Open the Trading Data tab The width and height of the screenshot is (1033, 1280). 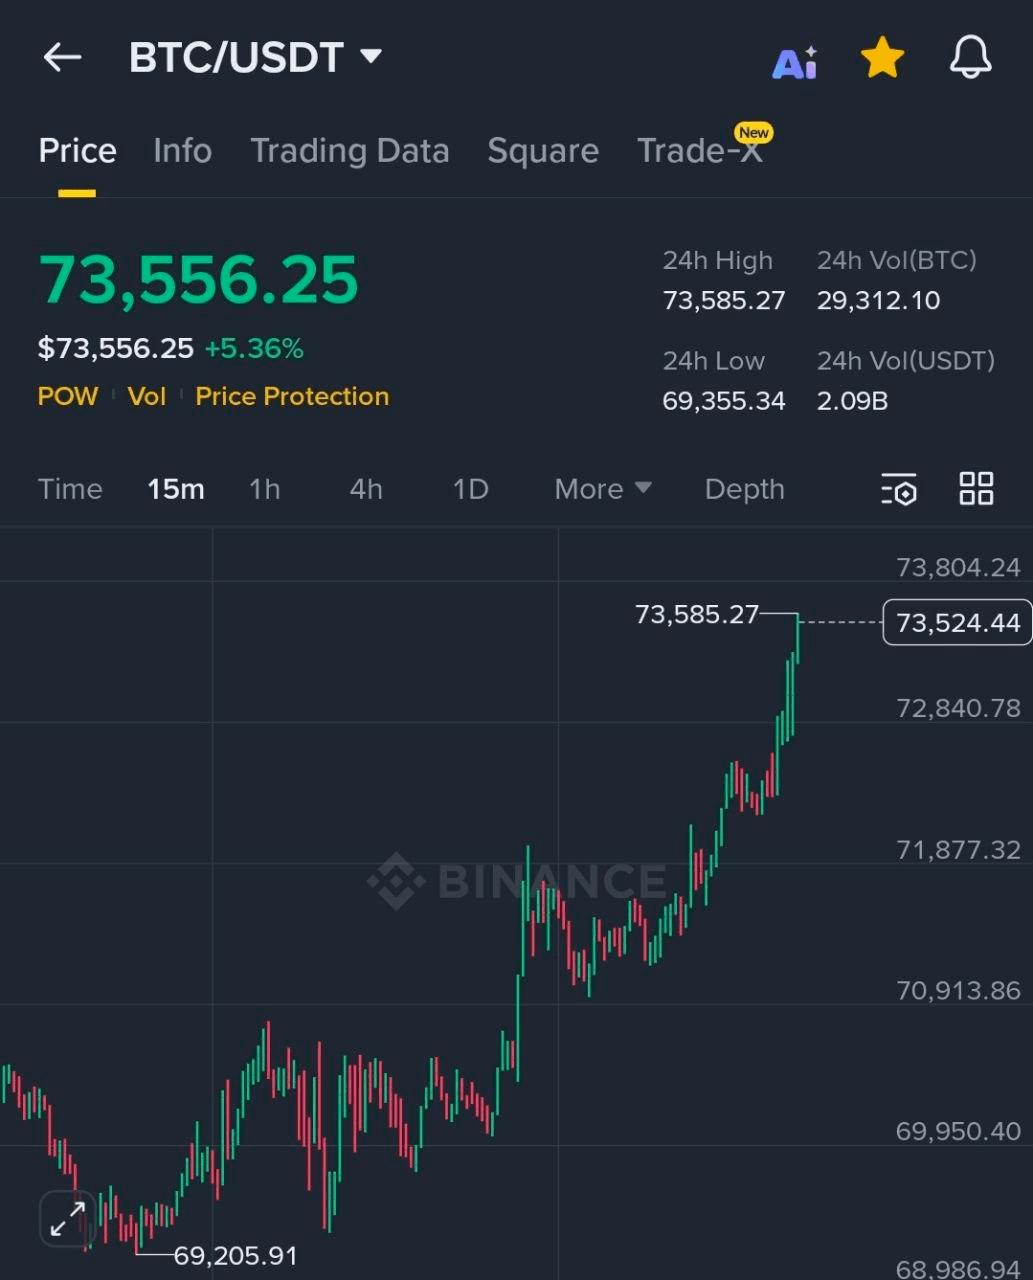(x=349, y=151)
